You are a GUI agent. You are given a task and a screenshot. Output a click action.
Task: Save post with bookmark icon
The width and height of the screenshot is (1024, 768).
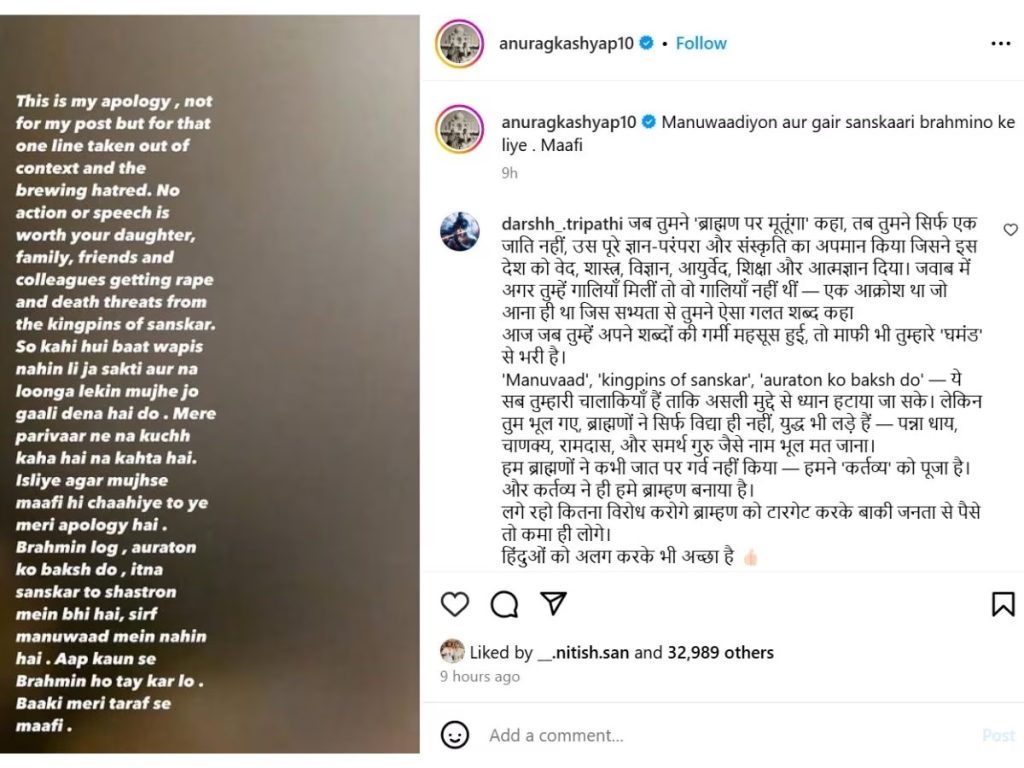pos(1003,604)
